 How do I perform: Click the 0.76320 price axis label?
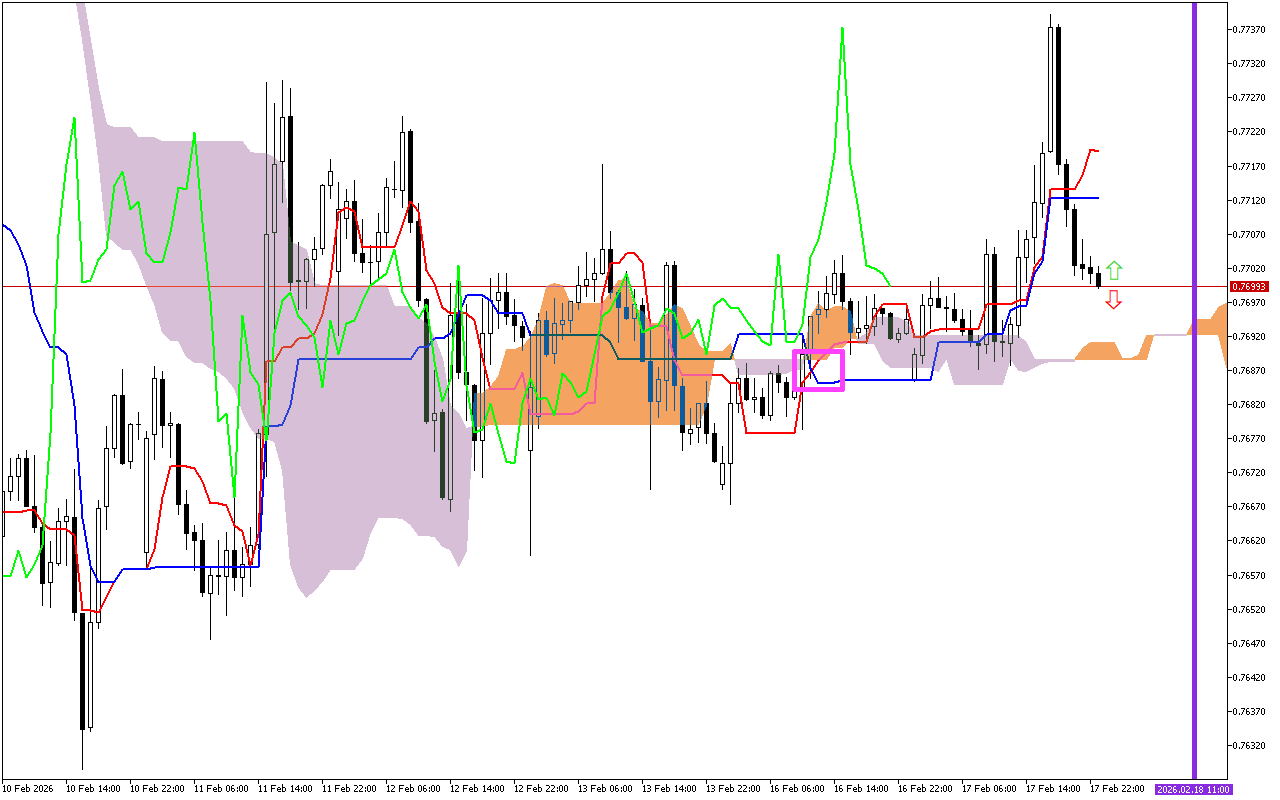click(1248, 745)
